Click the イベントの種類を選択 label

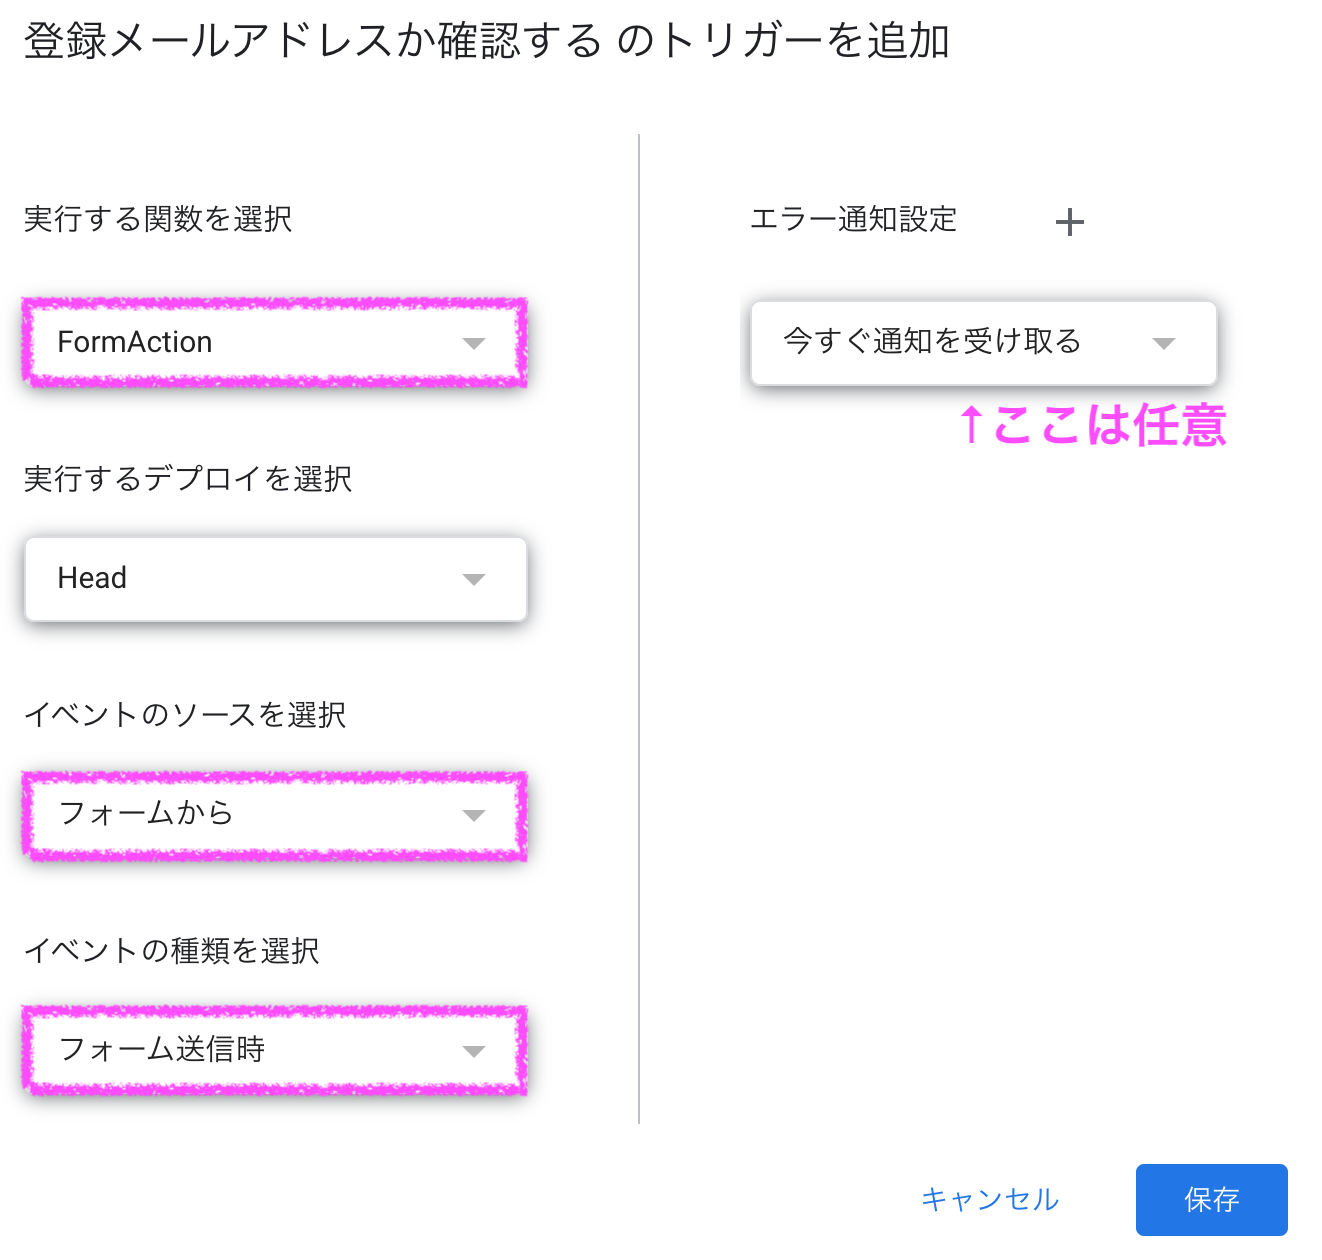pyautogui.click(x=171, y=951)
